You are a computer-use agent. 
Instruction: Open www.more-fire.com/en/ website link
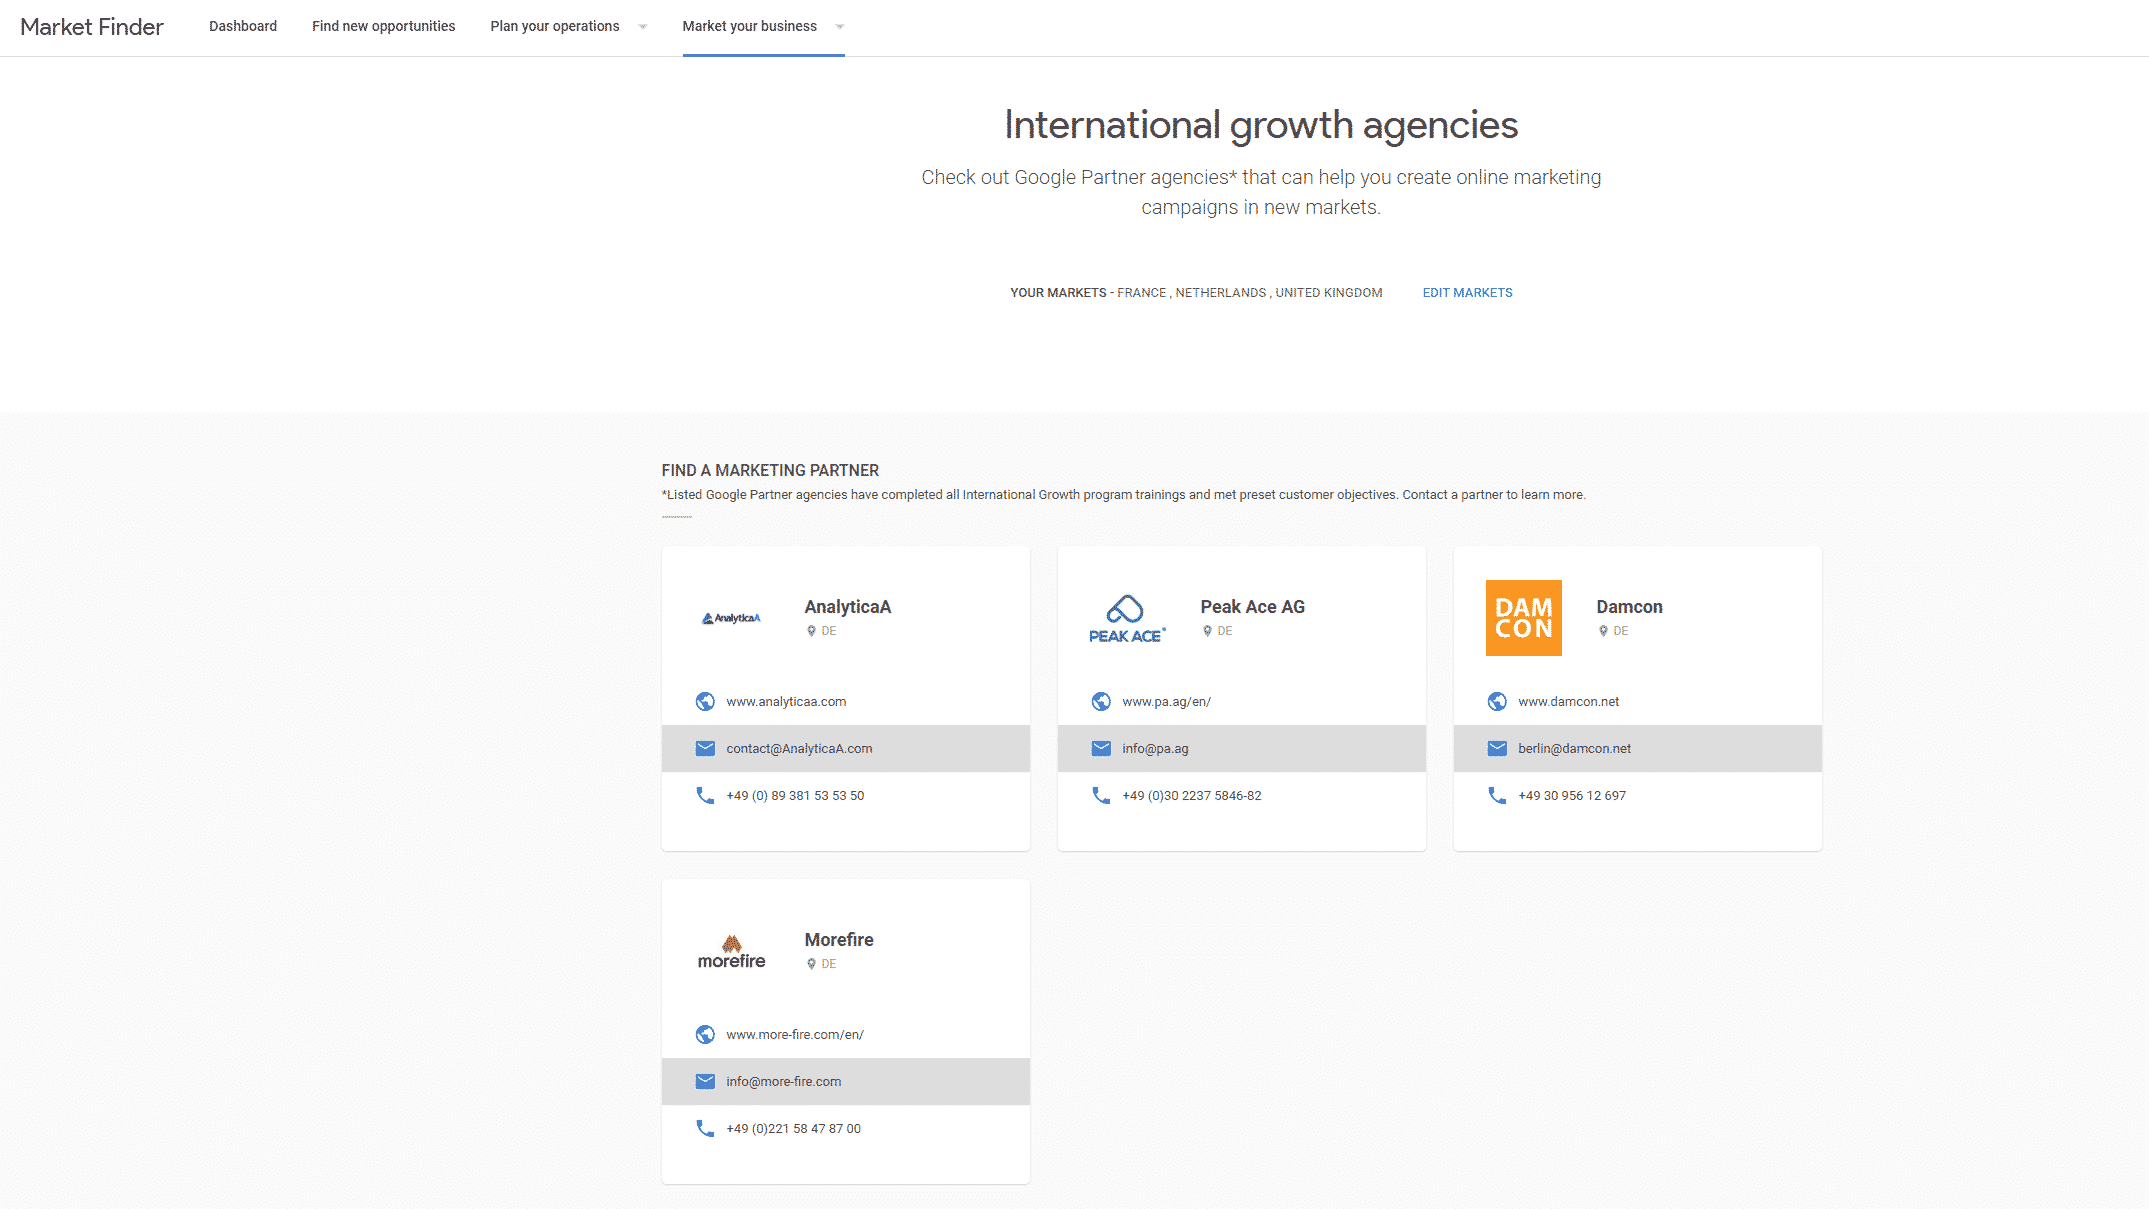tap(795, 1035)
